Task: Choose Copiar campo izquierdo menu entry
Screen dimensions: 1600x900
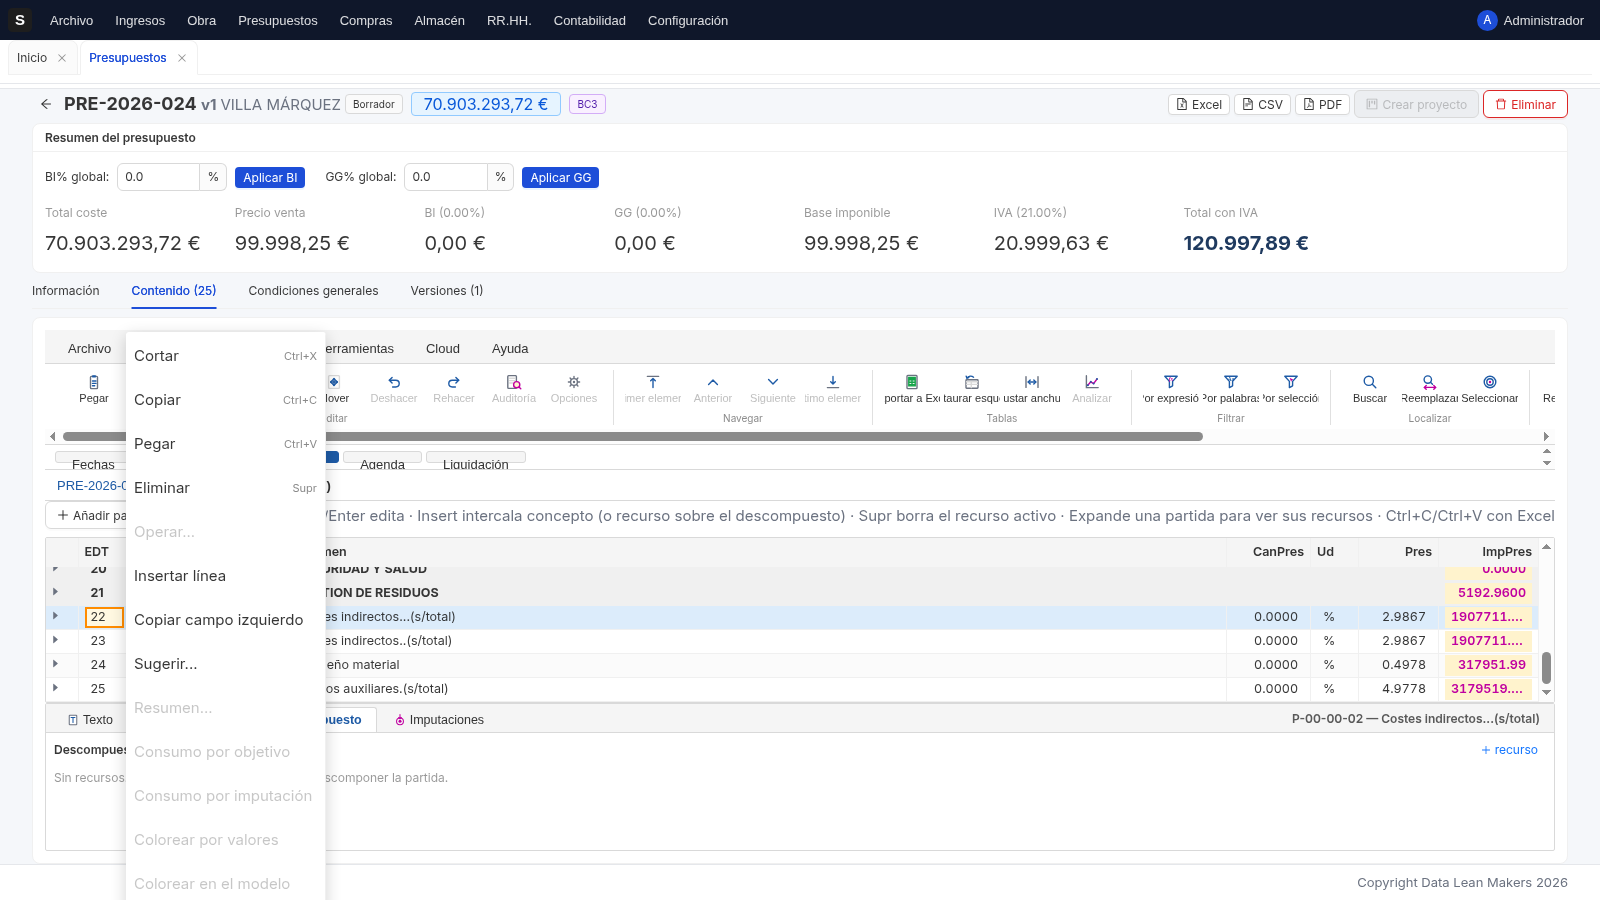Action: point(225,620)
